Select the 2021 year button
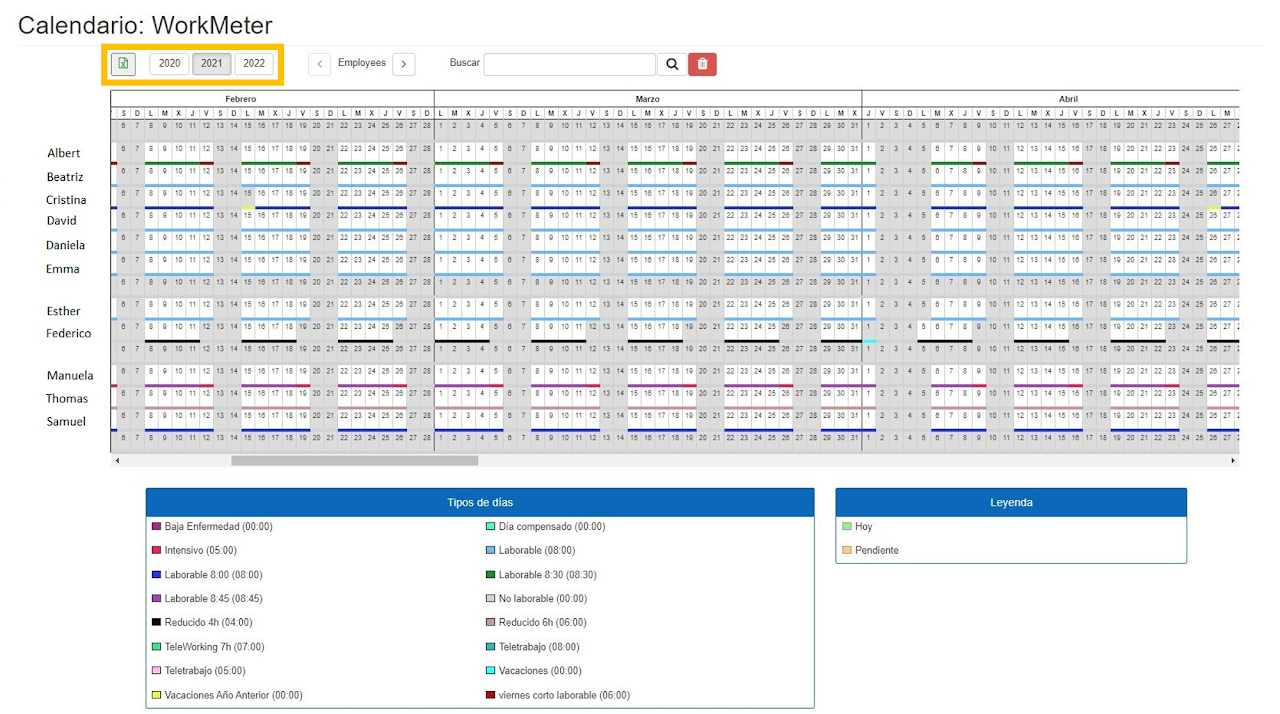 212,64
